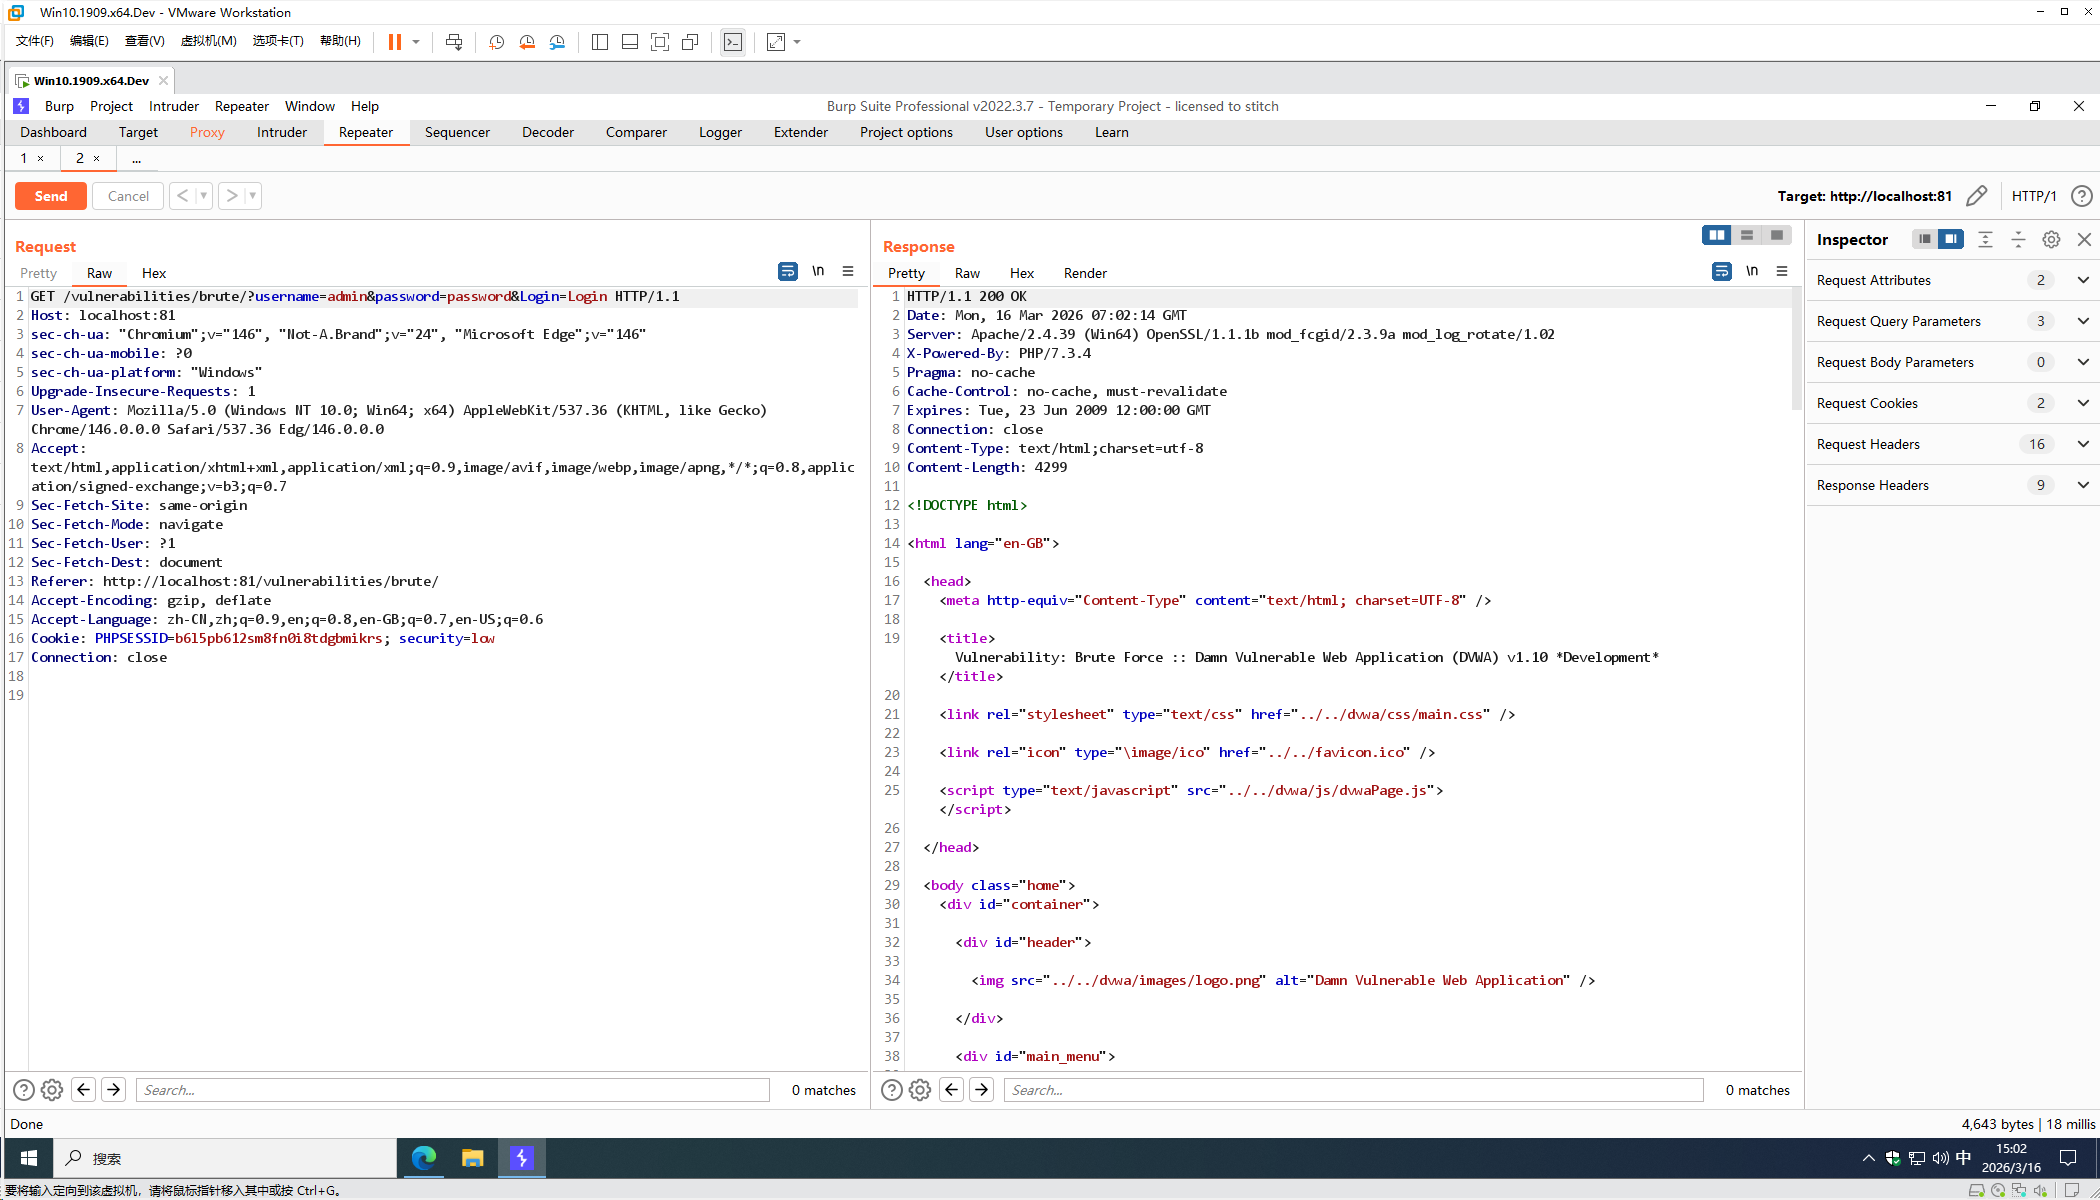Toggle word wrap icon in Request panel

[x=788, y=271]
